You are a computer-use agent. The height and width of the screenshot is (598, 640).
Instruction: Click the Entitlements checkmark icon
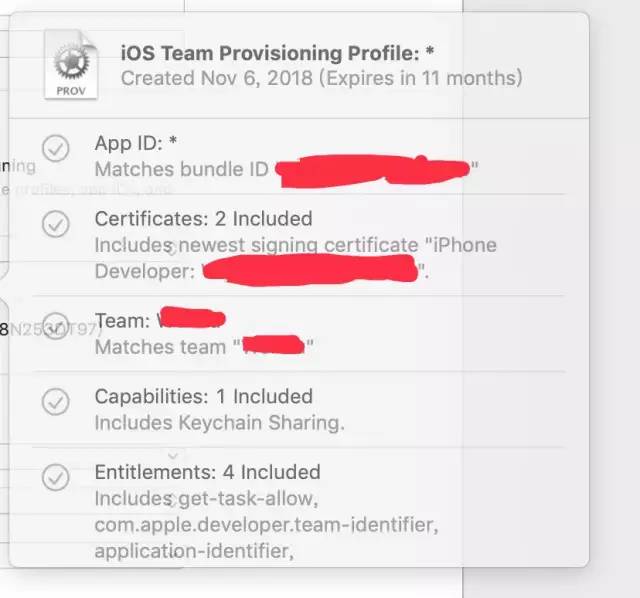point(56,477)
